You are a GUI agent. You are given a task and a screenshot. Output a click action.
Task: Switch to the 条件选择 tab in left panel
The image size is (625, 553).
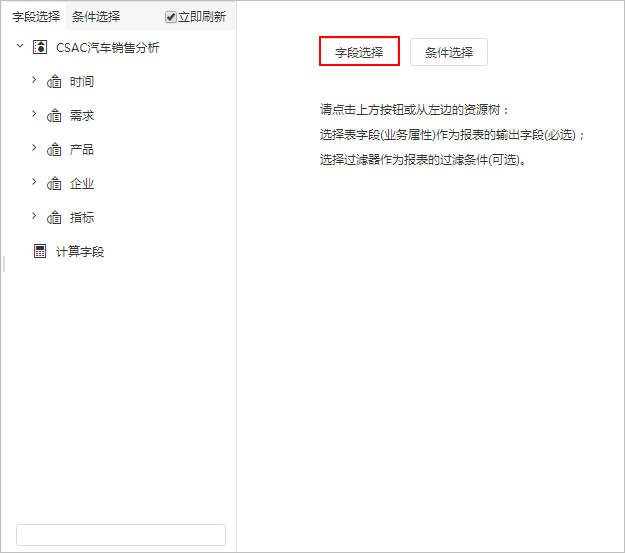[96, 17]
